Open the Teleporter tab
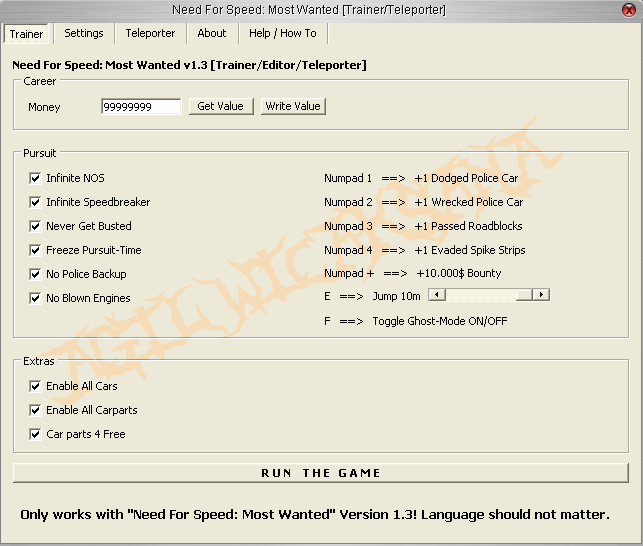 click(x=150, y=33)
